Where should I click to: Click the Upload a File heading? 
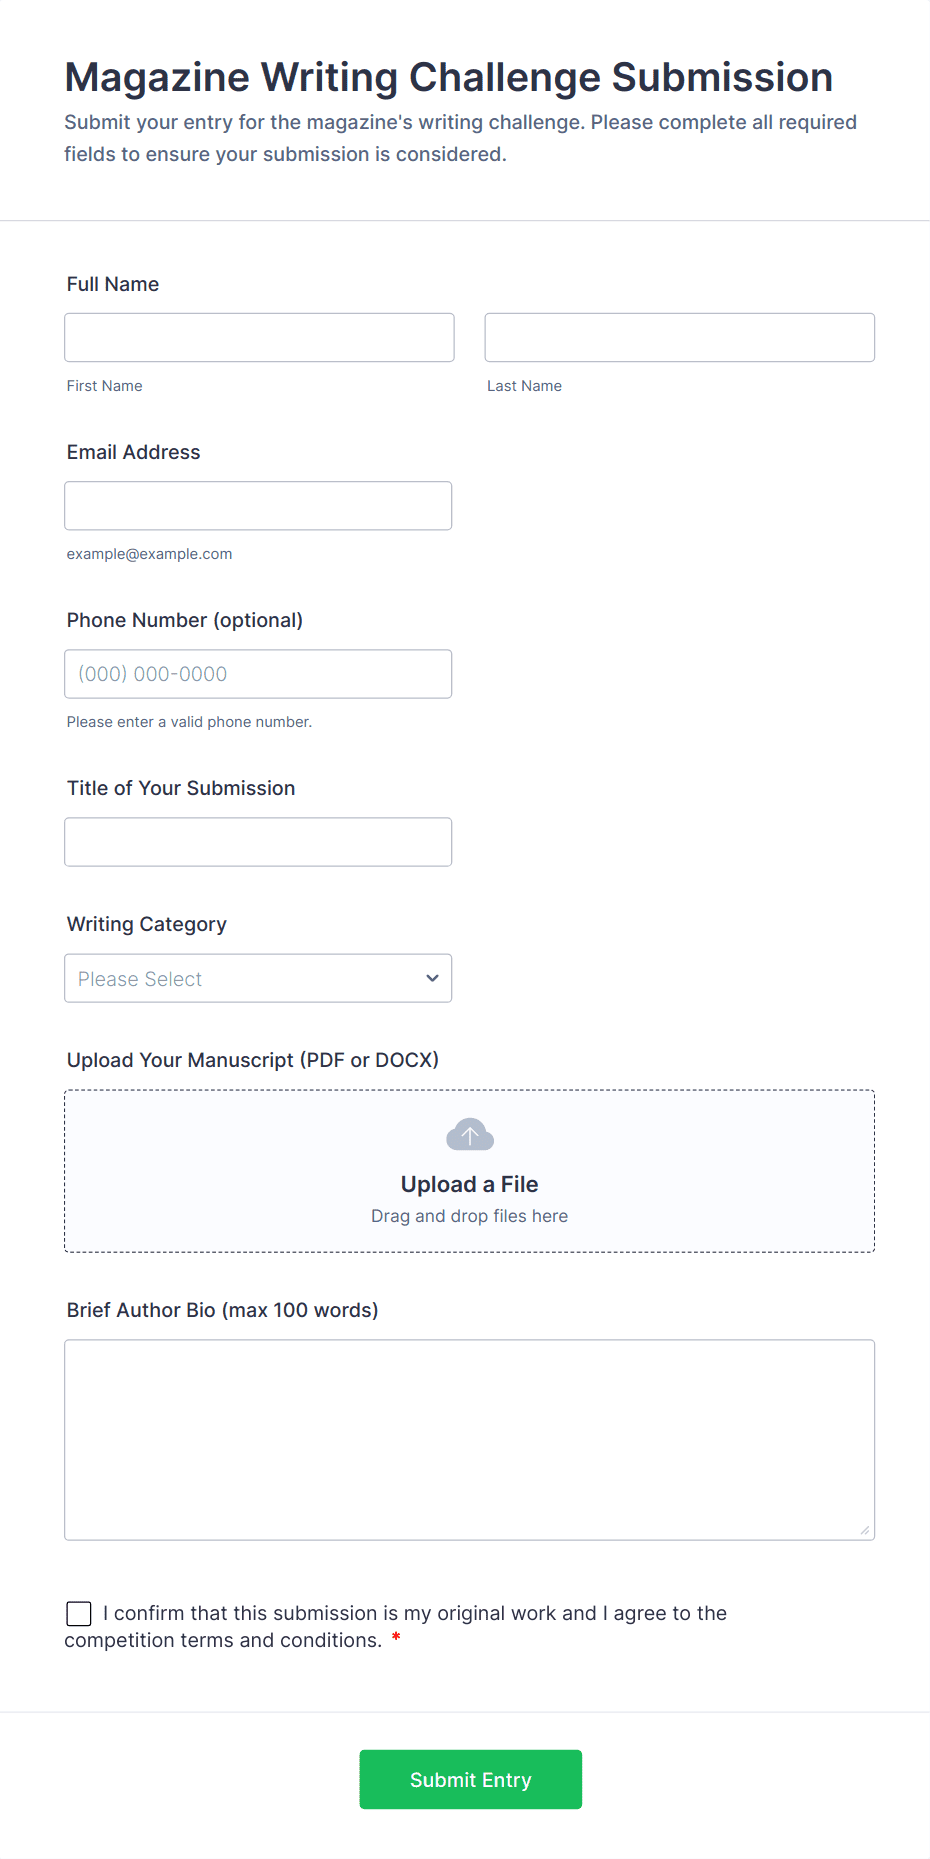coord(469,1184)
